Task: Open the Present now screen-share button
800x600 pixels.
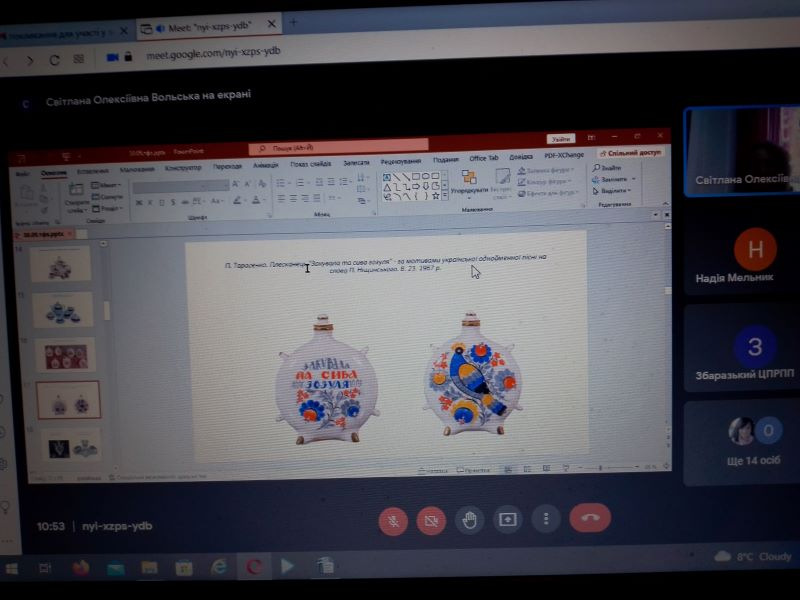Action: pyautogui.click(x=508, y=519)
